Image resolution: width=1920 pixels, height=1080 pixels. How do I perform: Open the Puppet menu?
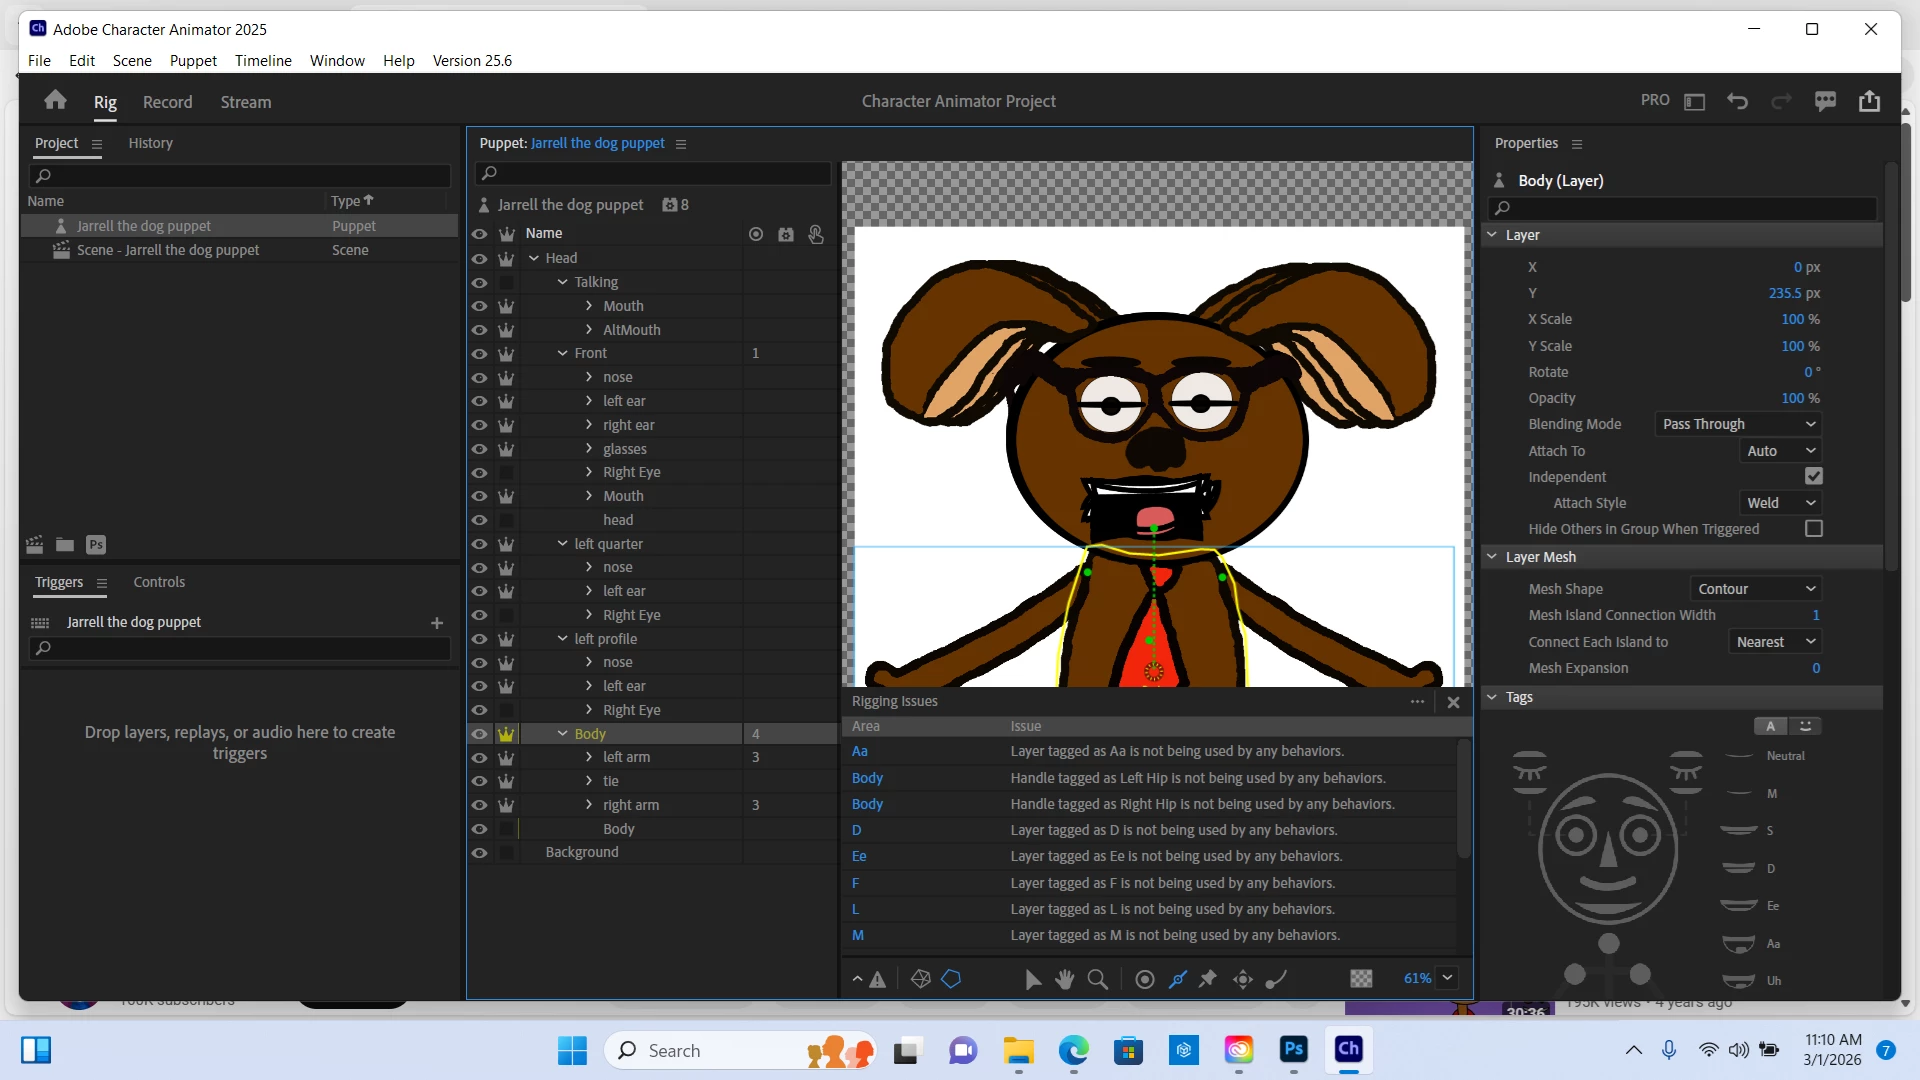193,60
